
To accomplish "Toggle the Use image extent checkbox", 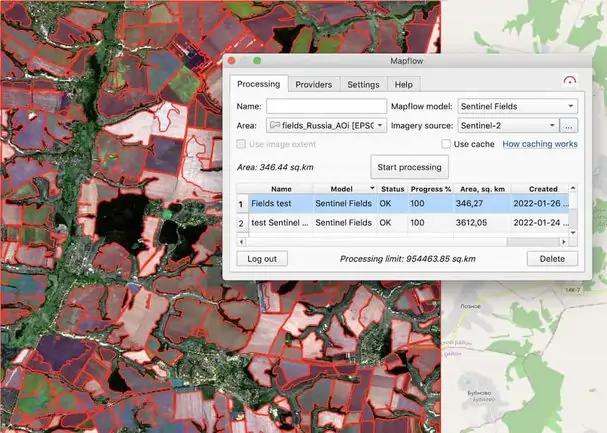I will coord(241,144).
